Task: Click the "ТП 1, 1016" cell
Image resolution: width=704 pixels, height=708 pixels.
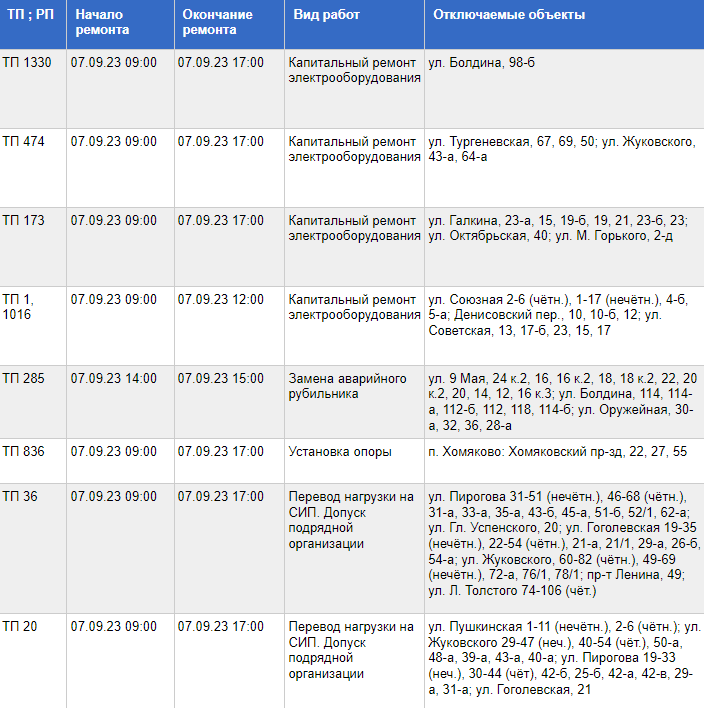Action: 18,307
